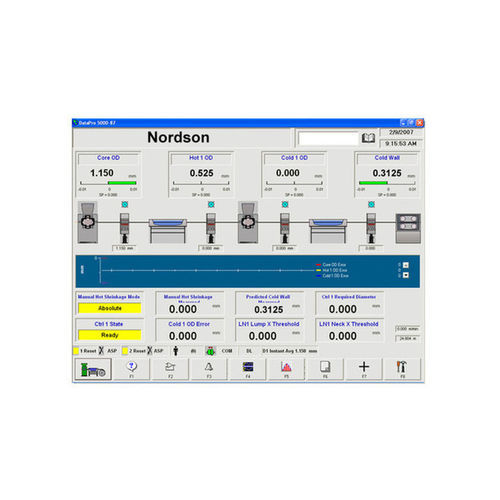Click the down arrow on the trend chart
The image size is (500, 500).
click(x=406, y=275)
